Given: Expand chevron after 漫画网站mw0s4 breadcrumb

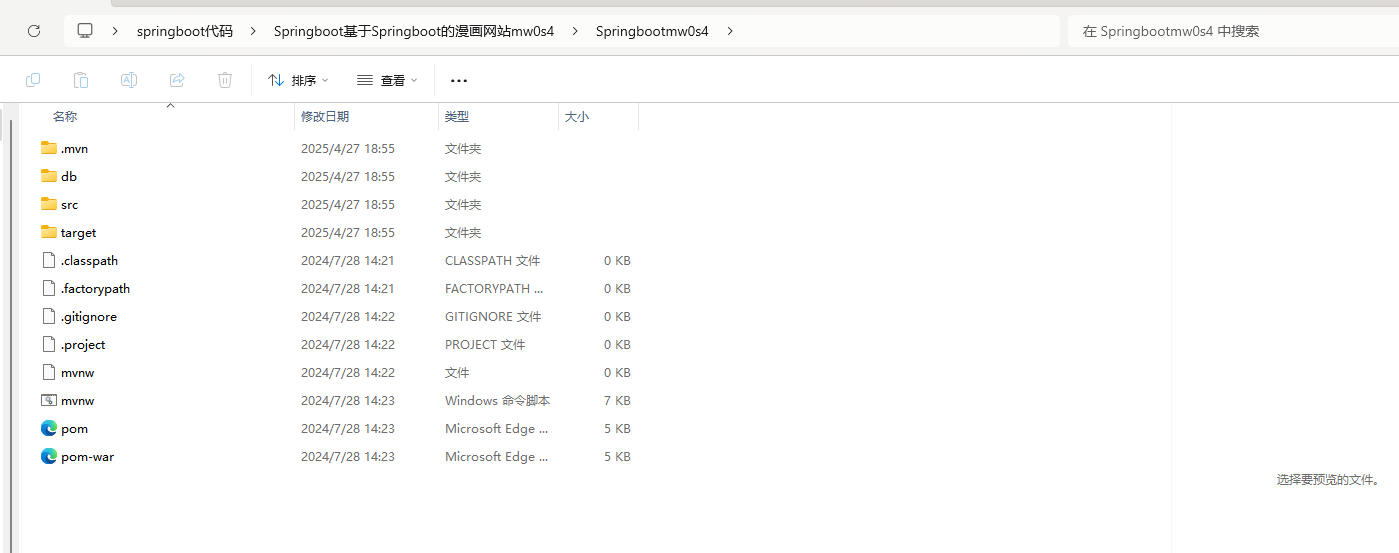Looking at the screenshot, I should 575,31.
